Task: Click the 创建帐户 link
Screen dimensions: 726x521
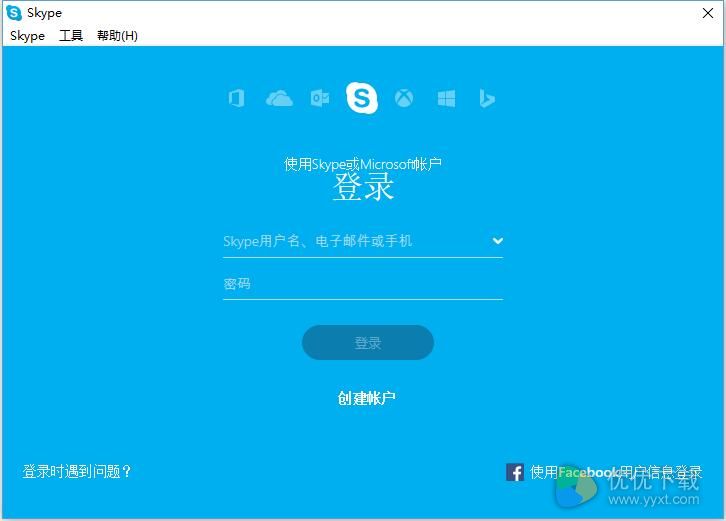Action: pos(366,398)
